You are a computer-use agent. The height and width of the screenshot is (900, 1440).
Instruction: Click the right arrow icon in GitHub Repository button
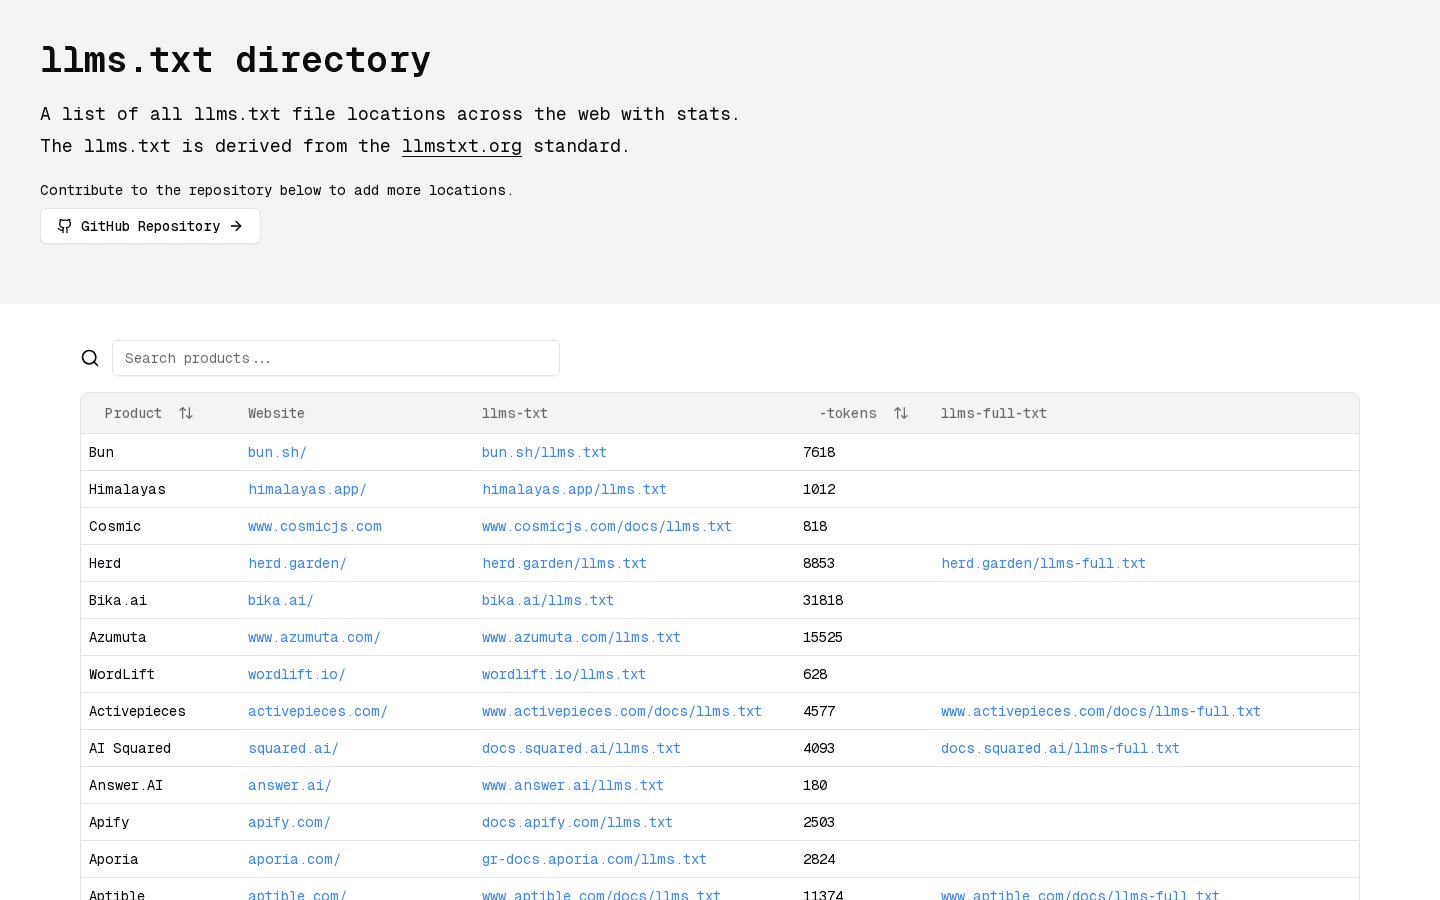236,226
